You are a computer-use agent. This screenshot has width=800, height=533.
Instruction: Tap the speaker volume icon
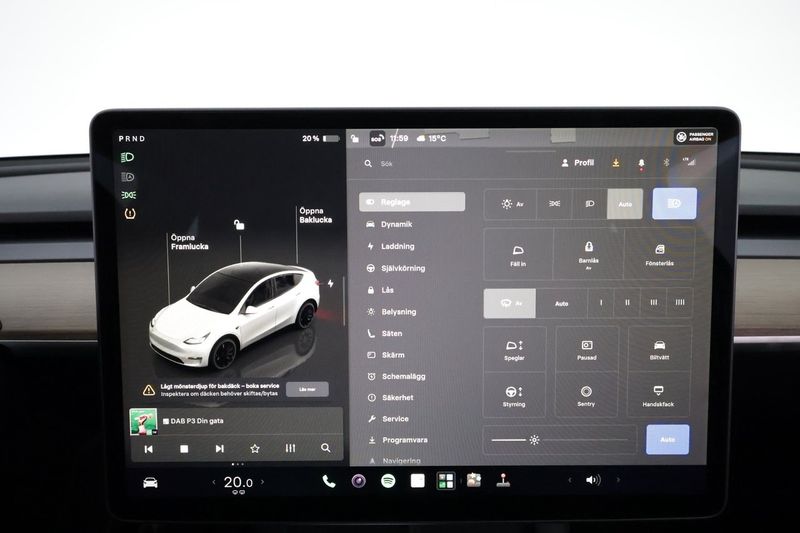(593, 480)
